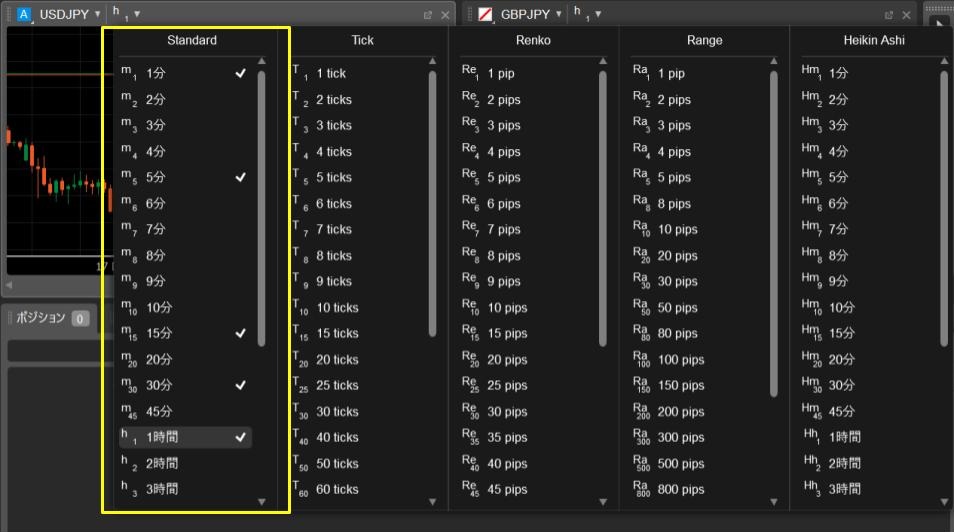Uncheck the 15分 favorite checkmark
This screenshot has width=954, height=532.
coord(240,333)
